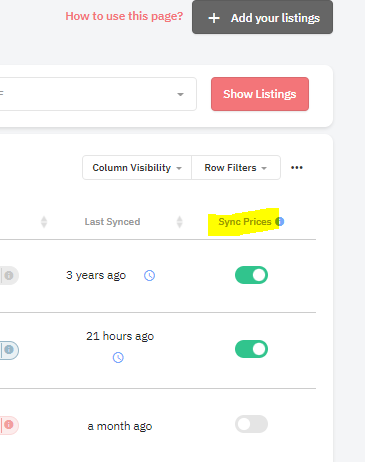Image resolution: width=365 pixels, height=462 pixels.
Task: Enable Sync Prices for a month ago row
Action: 251,424
